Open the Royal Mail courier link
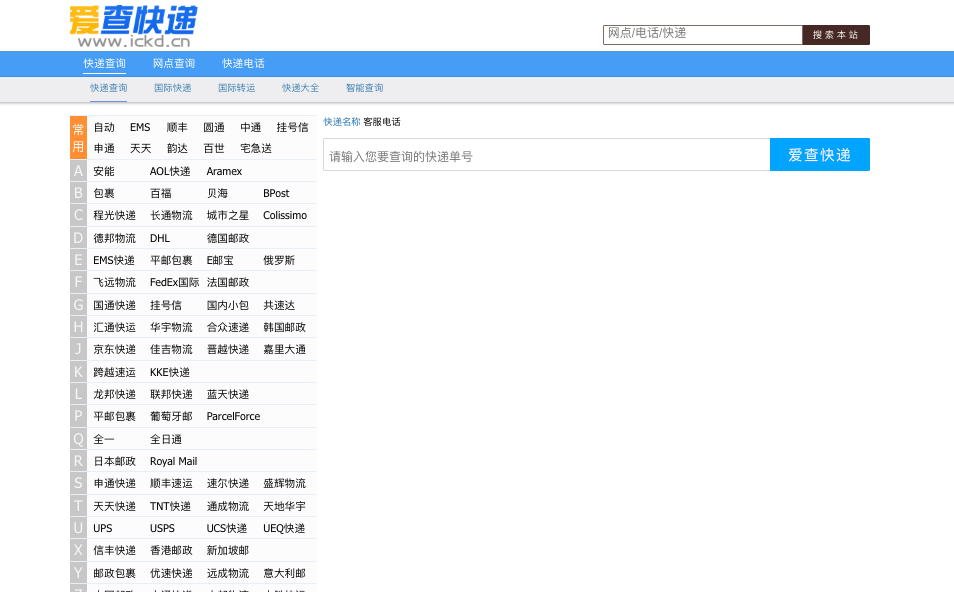This screenshot has width=954, height=592. coord(173,461)
